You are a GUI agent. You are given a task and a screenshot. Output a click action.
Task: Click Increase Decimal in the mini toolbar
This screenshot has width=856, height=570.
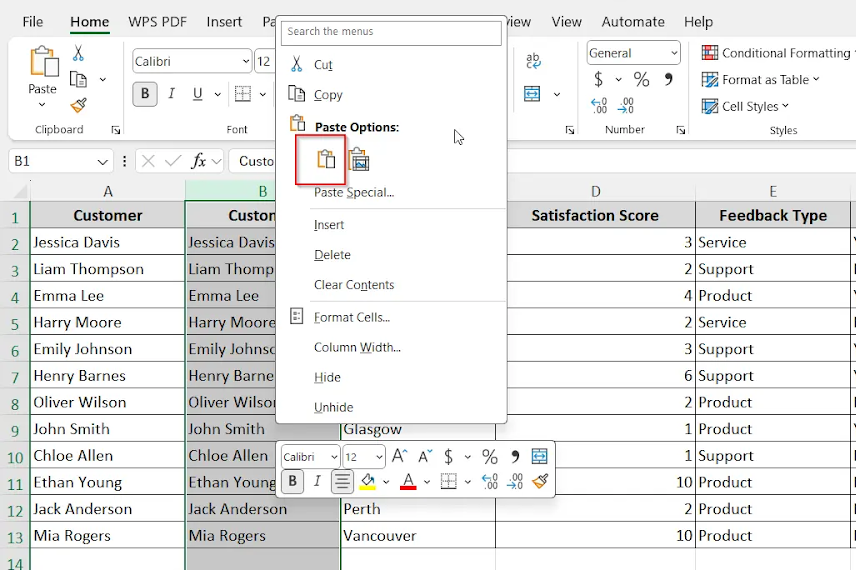tap(490, 482)
